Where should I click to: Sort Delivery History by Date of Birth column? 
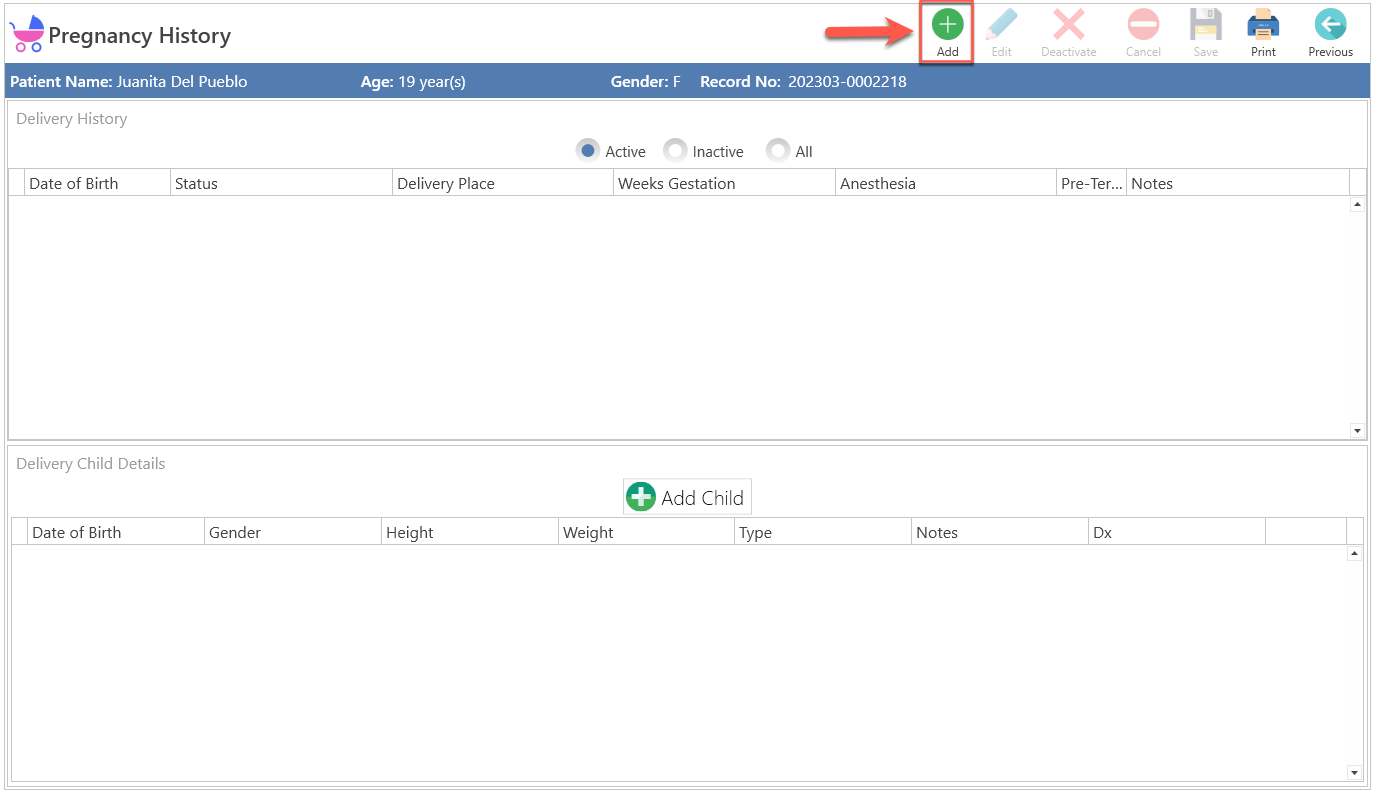(97, 183)
